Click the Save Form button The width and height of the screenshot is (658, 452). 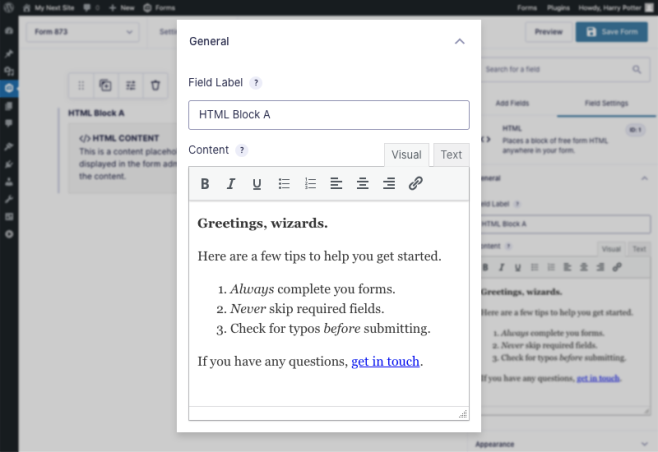tap(611, 32)
